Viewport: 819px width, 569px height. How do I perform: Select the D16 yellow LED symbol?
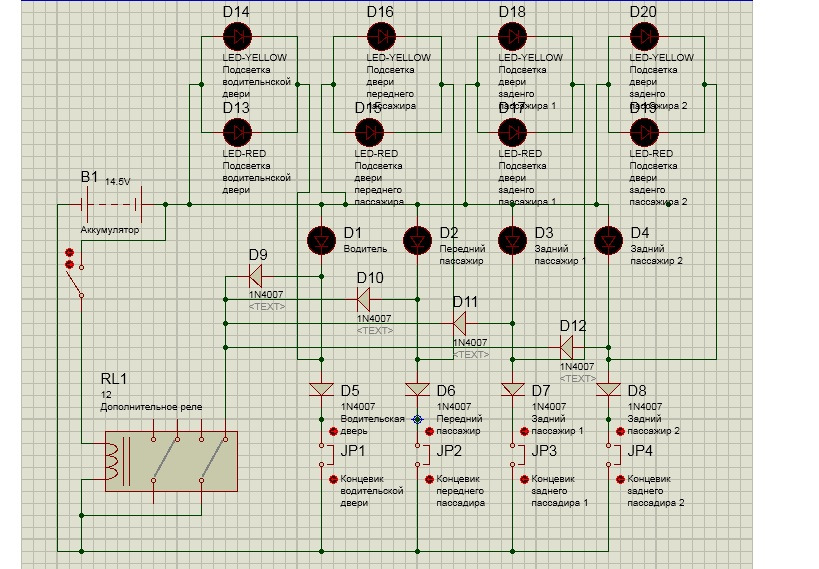381,37
